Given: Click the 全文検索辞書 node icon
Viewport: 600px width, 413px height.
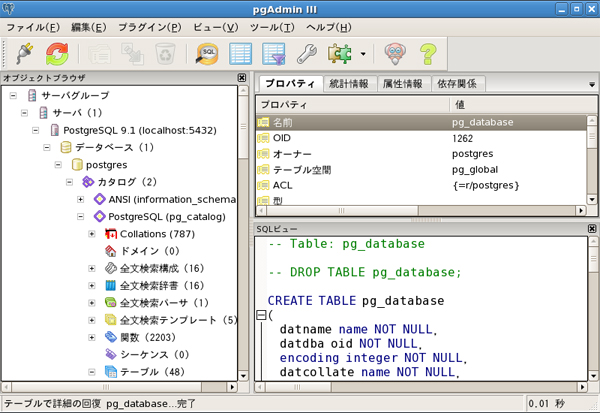Looking at the screenshot, I should (111, 286).
